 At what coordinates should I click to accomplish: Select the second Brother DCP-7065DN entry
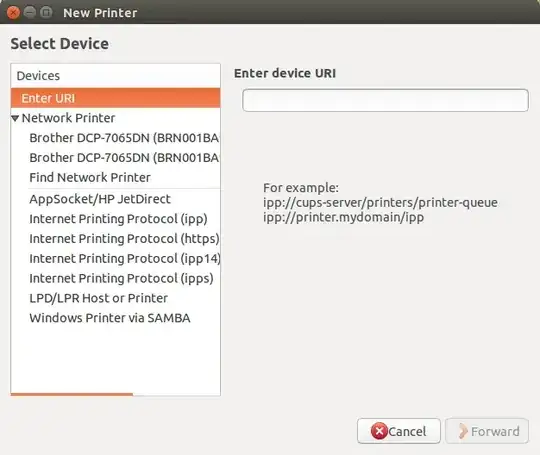tap(124, 158)
